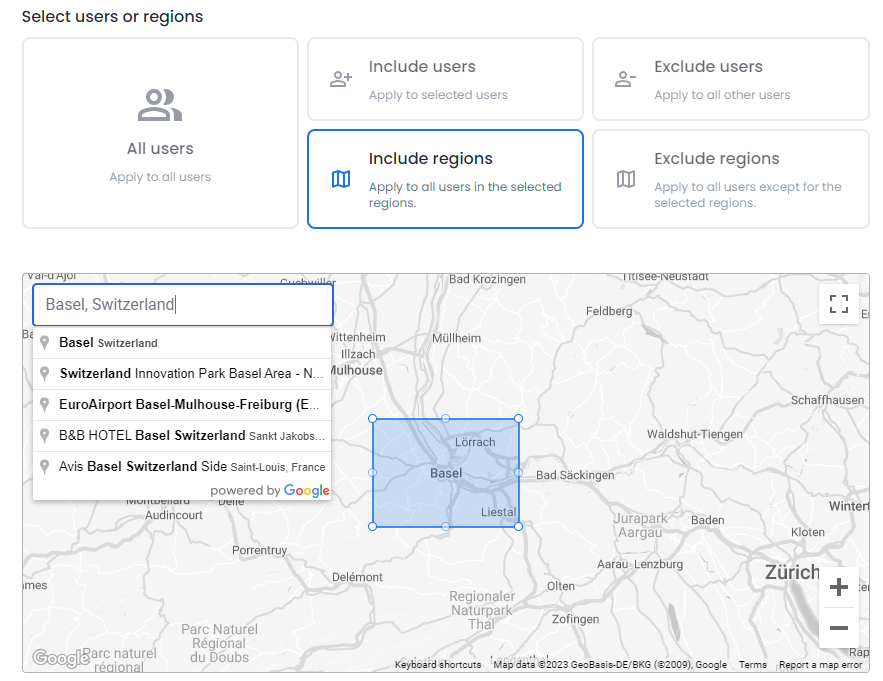This screenshot has width=883, height=681.
Task: Toggle the map fullscreen view
Action: click(839, 304)
